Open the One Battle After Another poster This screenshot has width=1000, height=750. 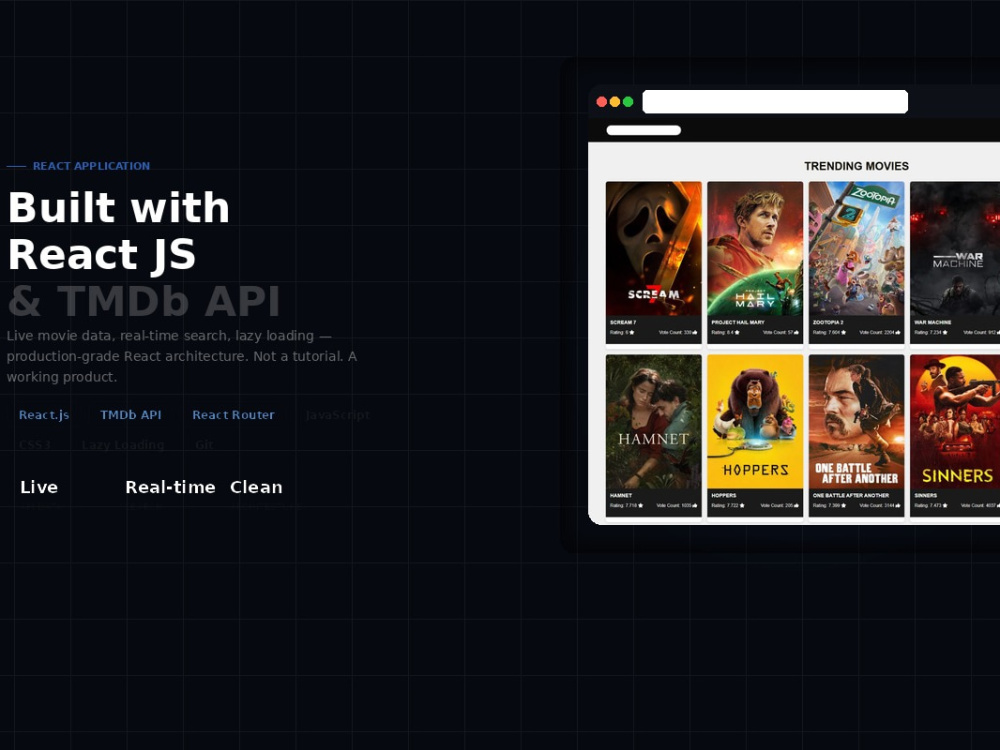[857, 422]
